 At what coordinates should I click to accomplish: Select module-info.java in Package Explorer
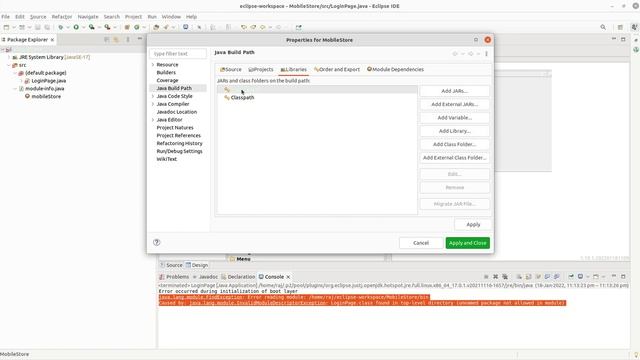point(44,89)
